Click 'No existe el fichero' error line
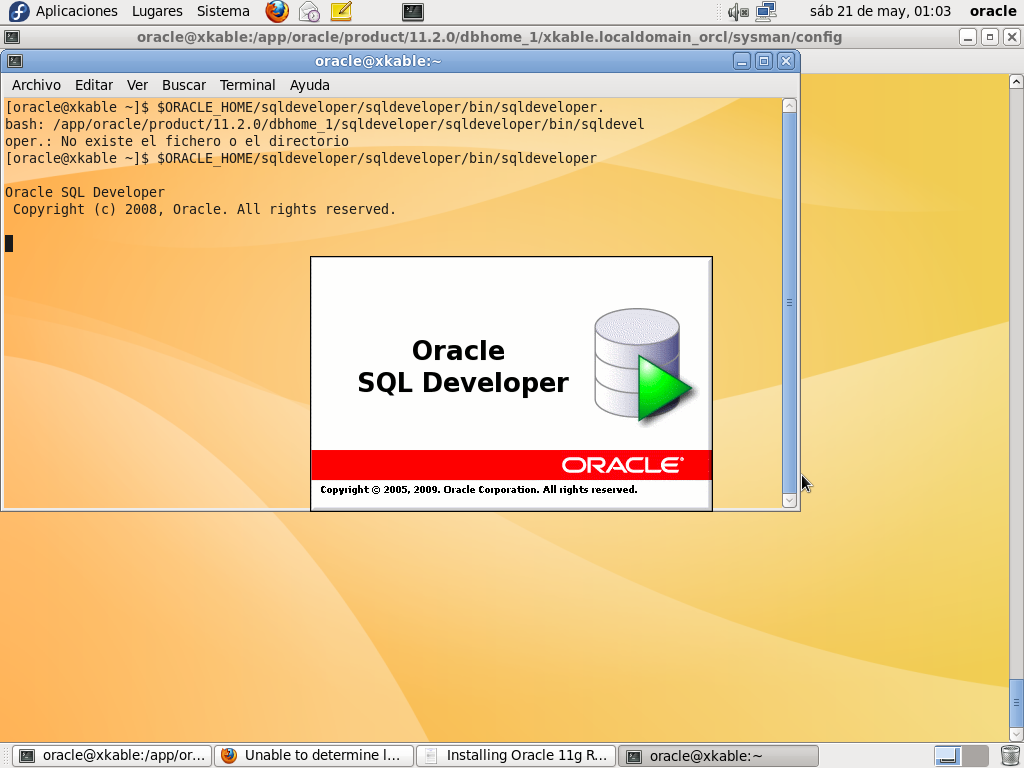1024x768 pixels. point(177,141)
